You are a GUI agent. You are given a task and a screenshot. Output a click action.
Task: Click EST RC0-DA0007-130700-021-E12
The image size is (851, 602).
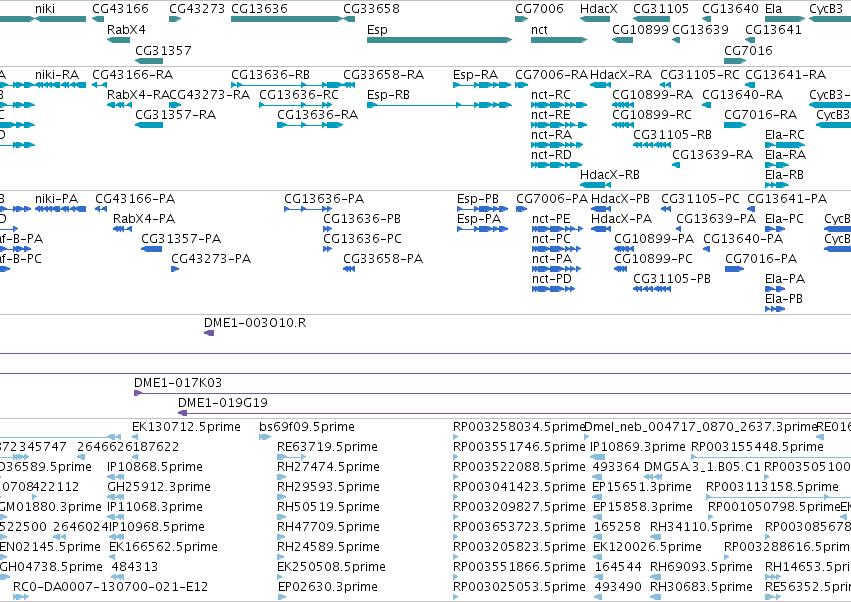click(x=110, y=587)
